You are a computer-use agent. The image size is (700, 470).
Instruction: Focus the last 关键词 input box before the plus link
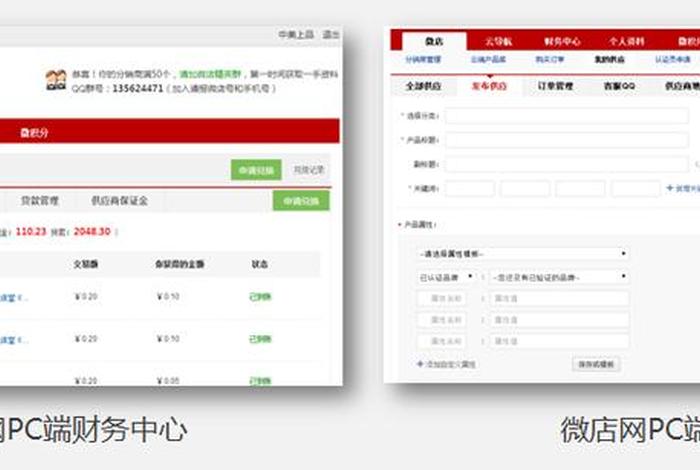tap(636, 188)
